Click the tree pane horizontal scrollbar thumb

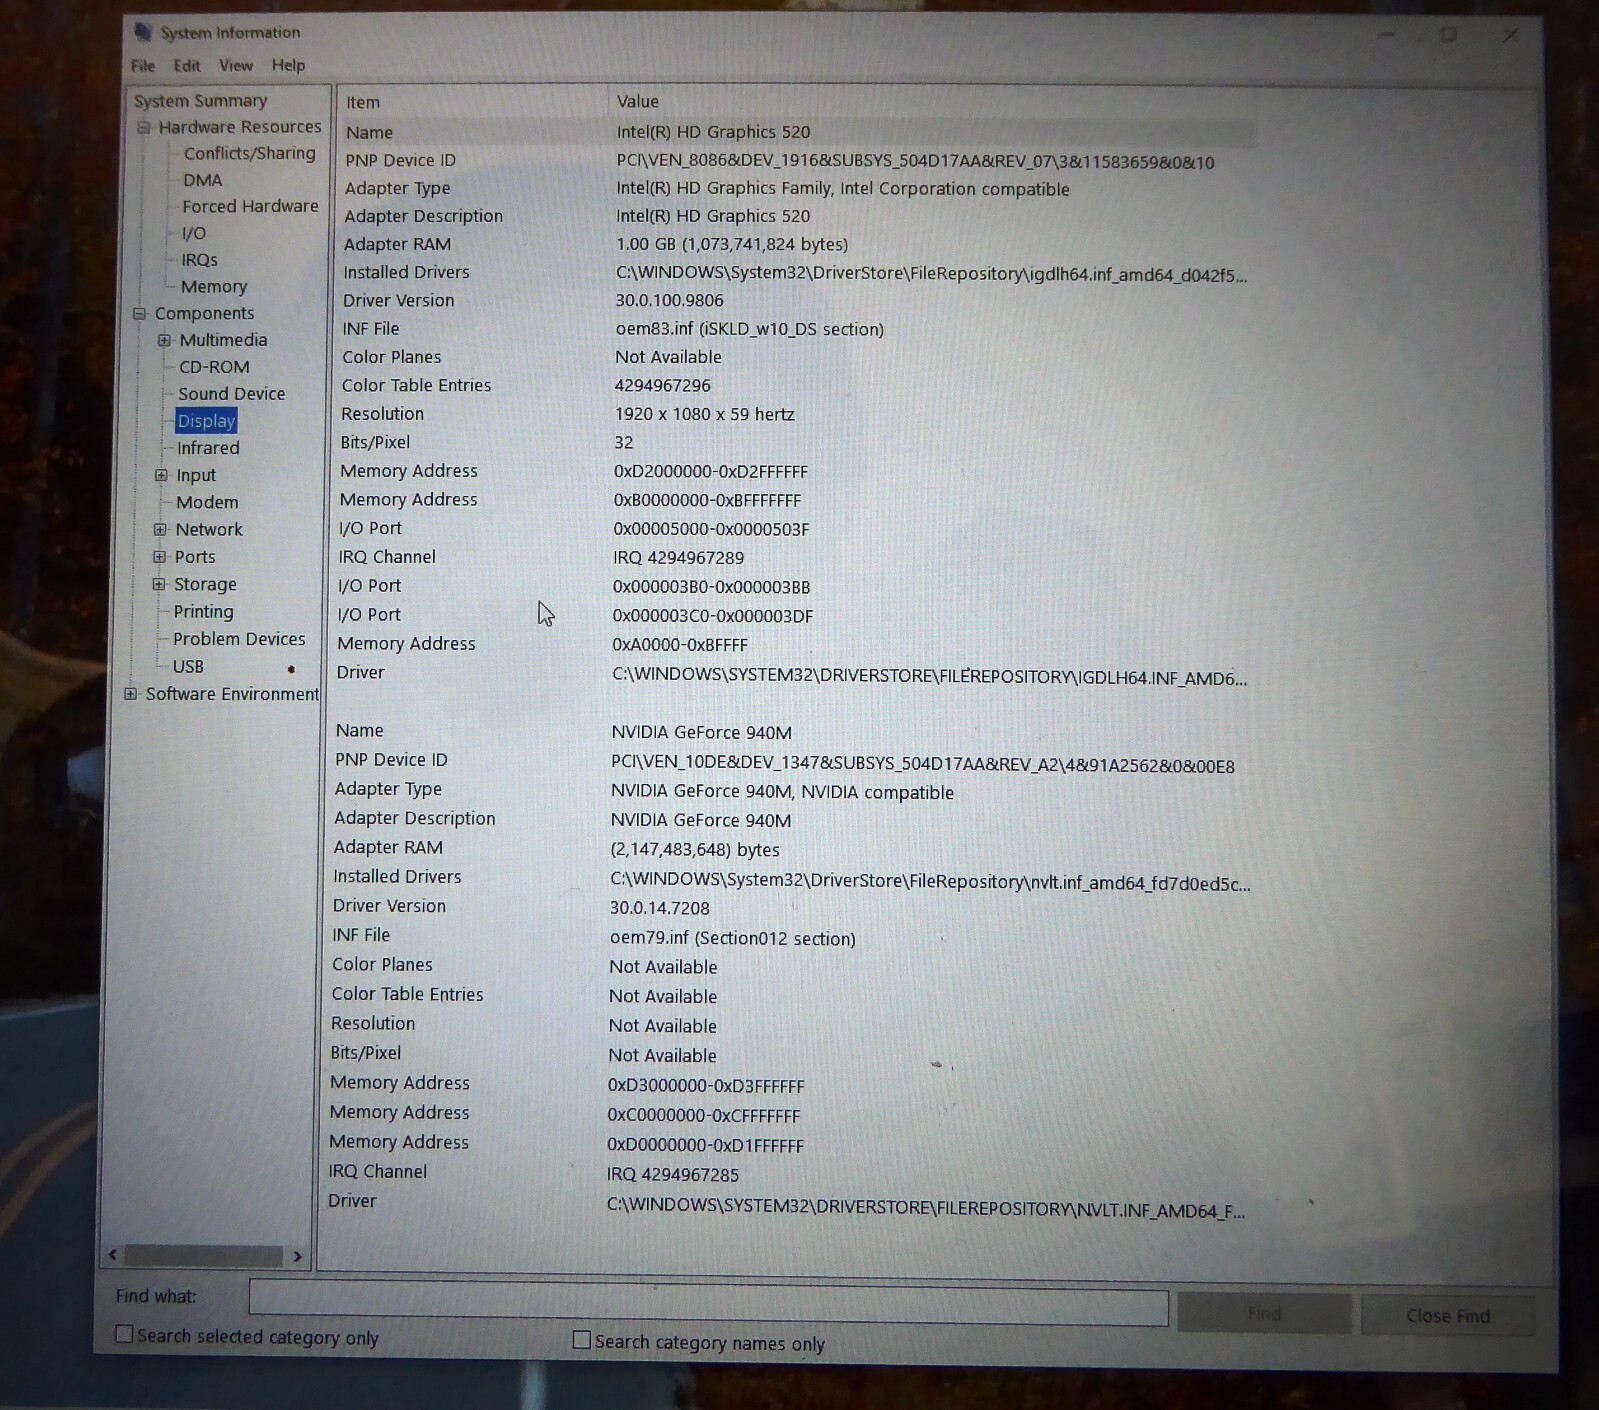pyautogui.click(x=203, y=1255)
